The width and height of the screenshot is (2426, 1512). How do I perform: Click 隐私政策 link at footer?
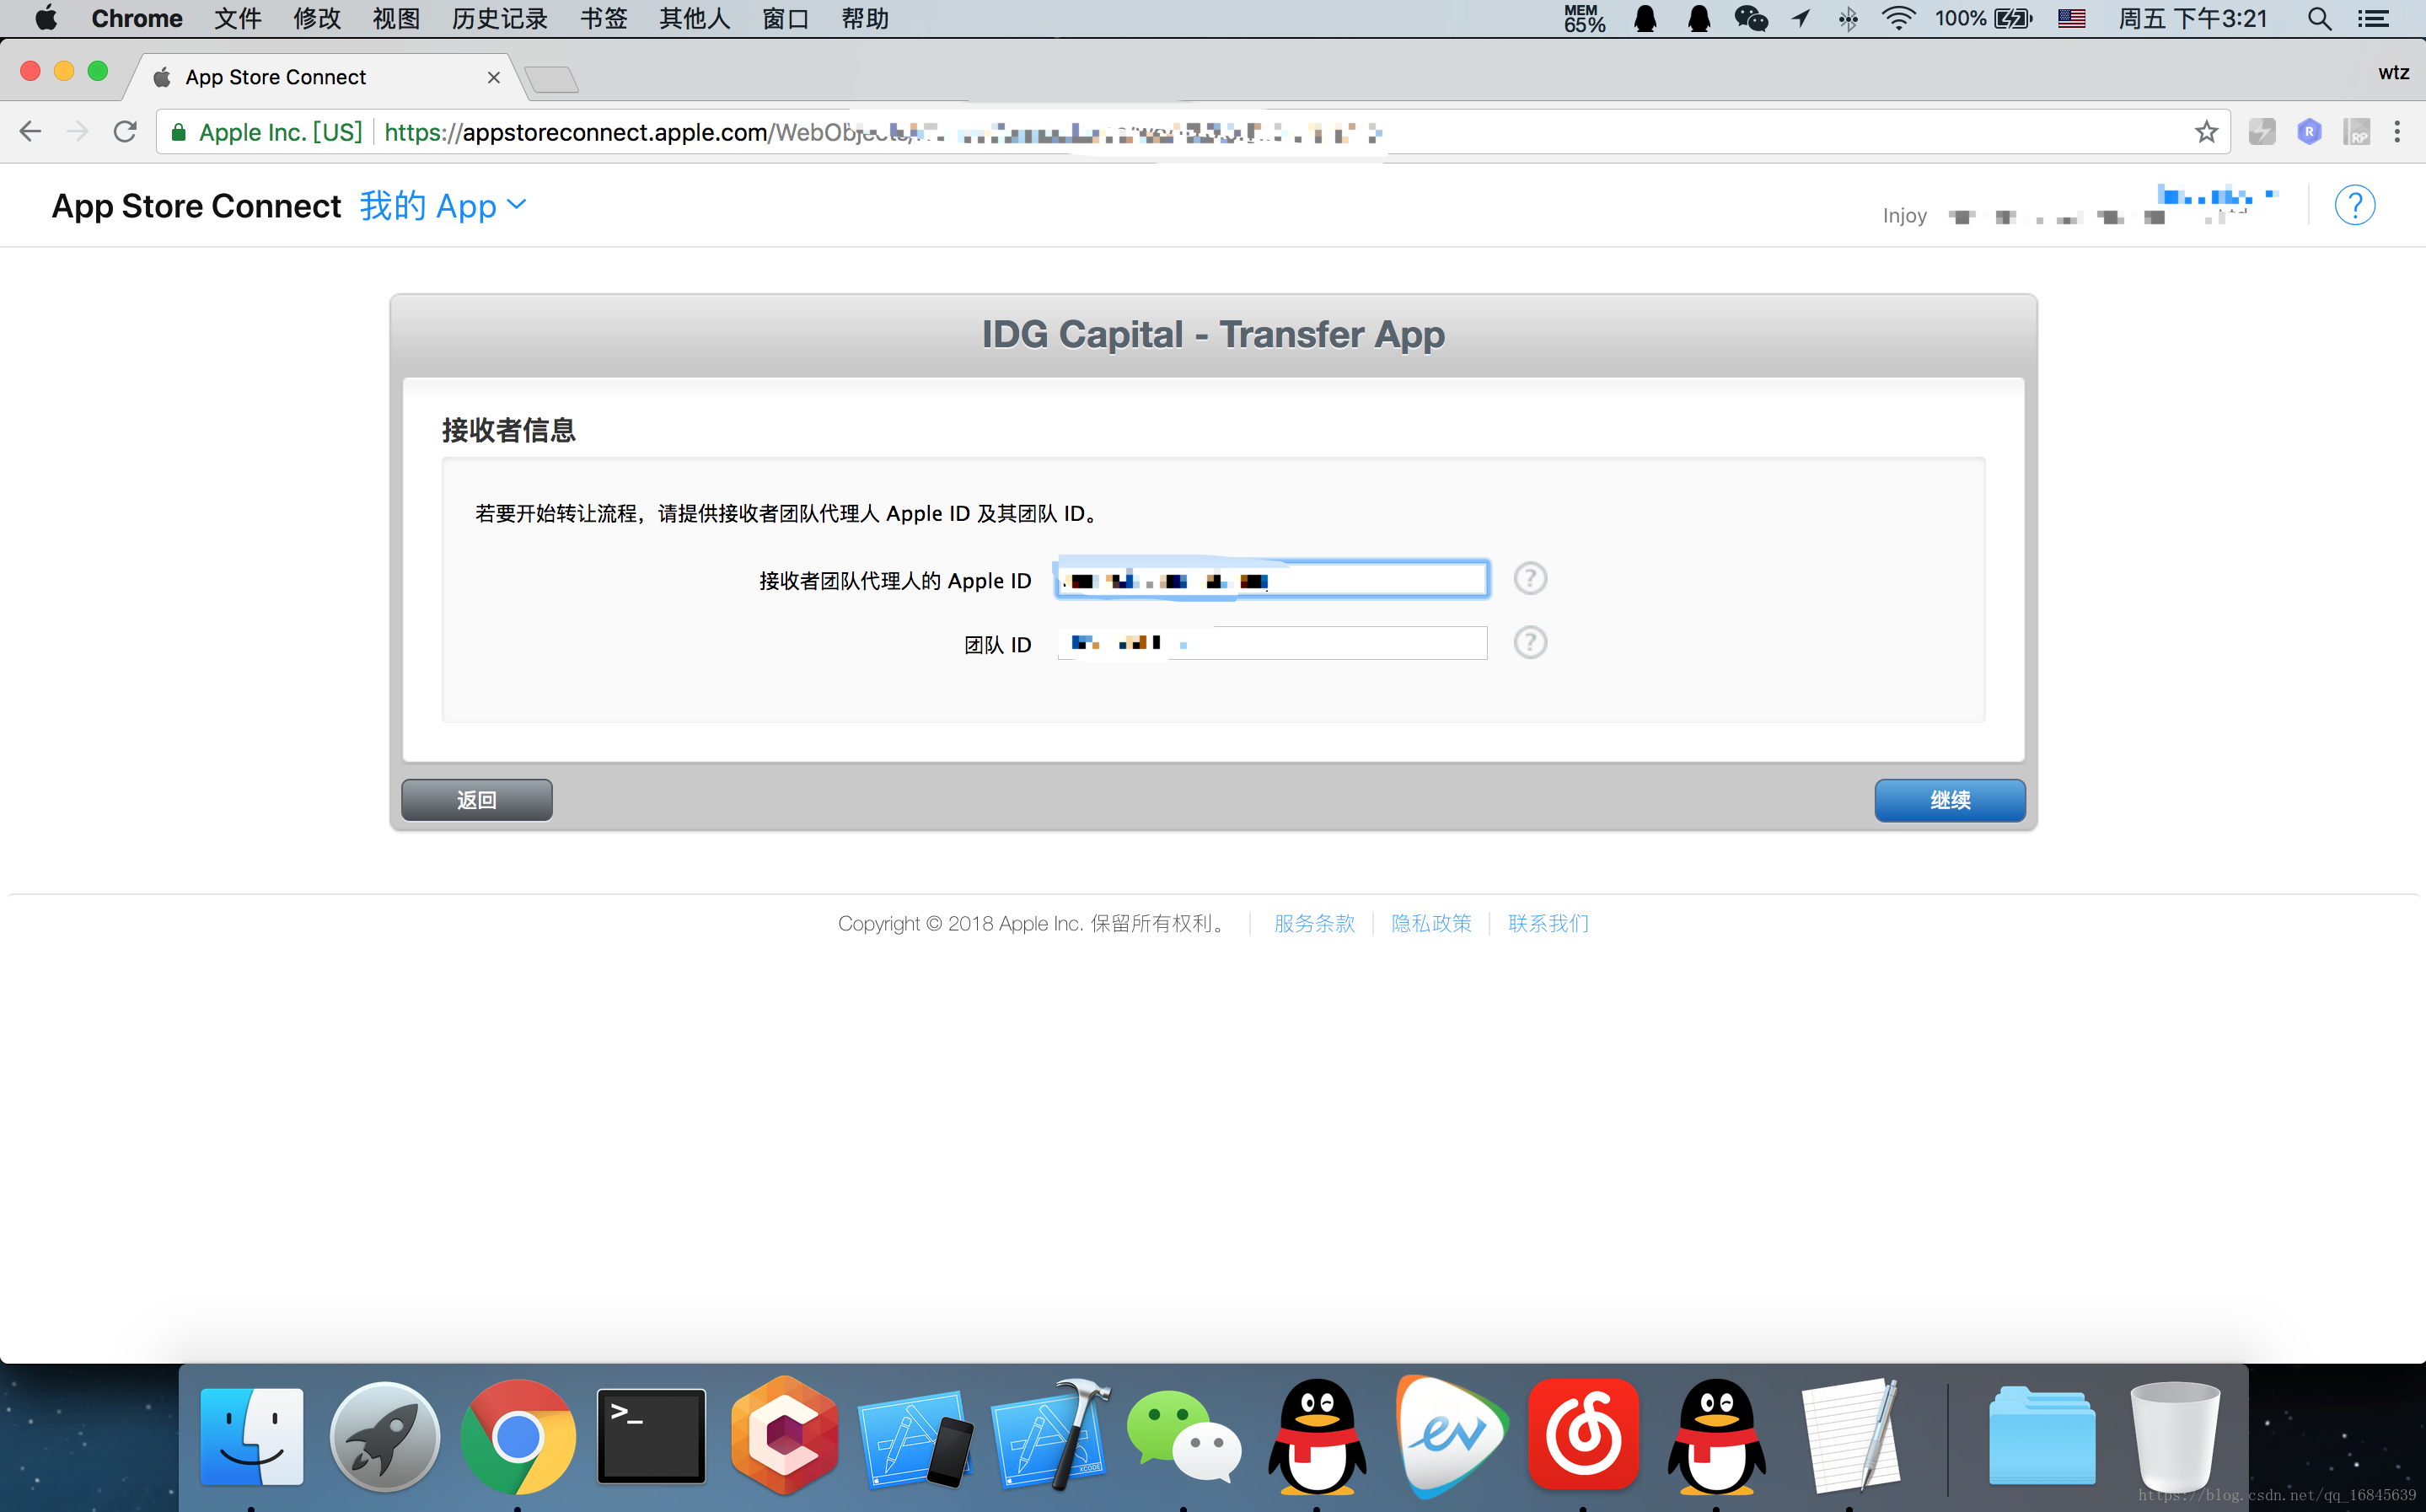1430,921
